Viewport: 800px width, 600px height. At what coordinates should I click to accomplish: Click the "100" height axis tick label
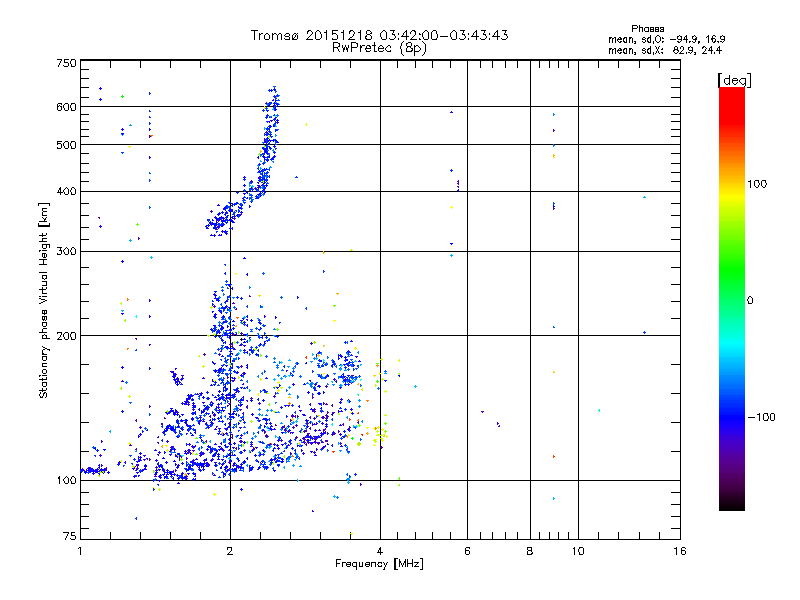66,481
